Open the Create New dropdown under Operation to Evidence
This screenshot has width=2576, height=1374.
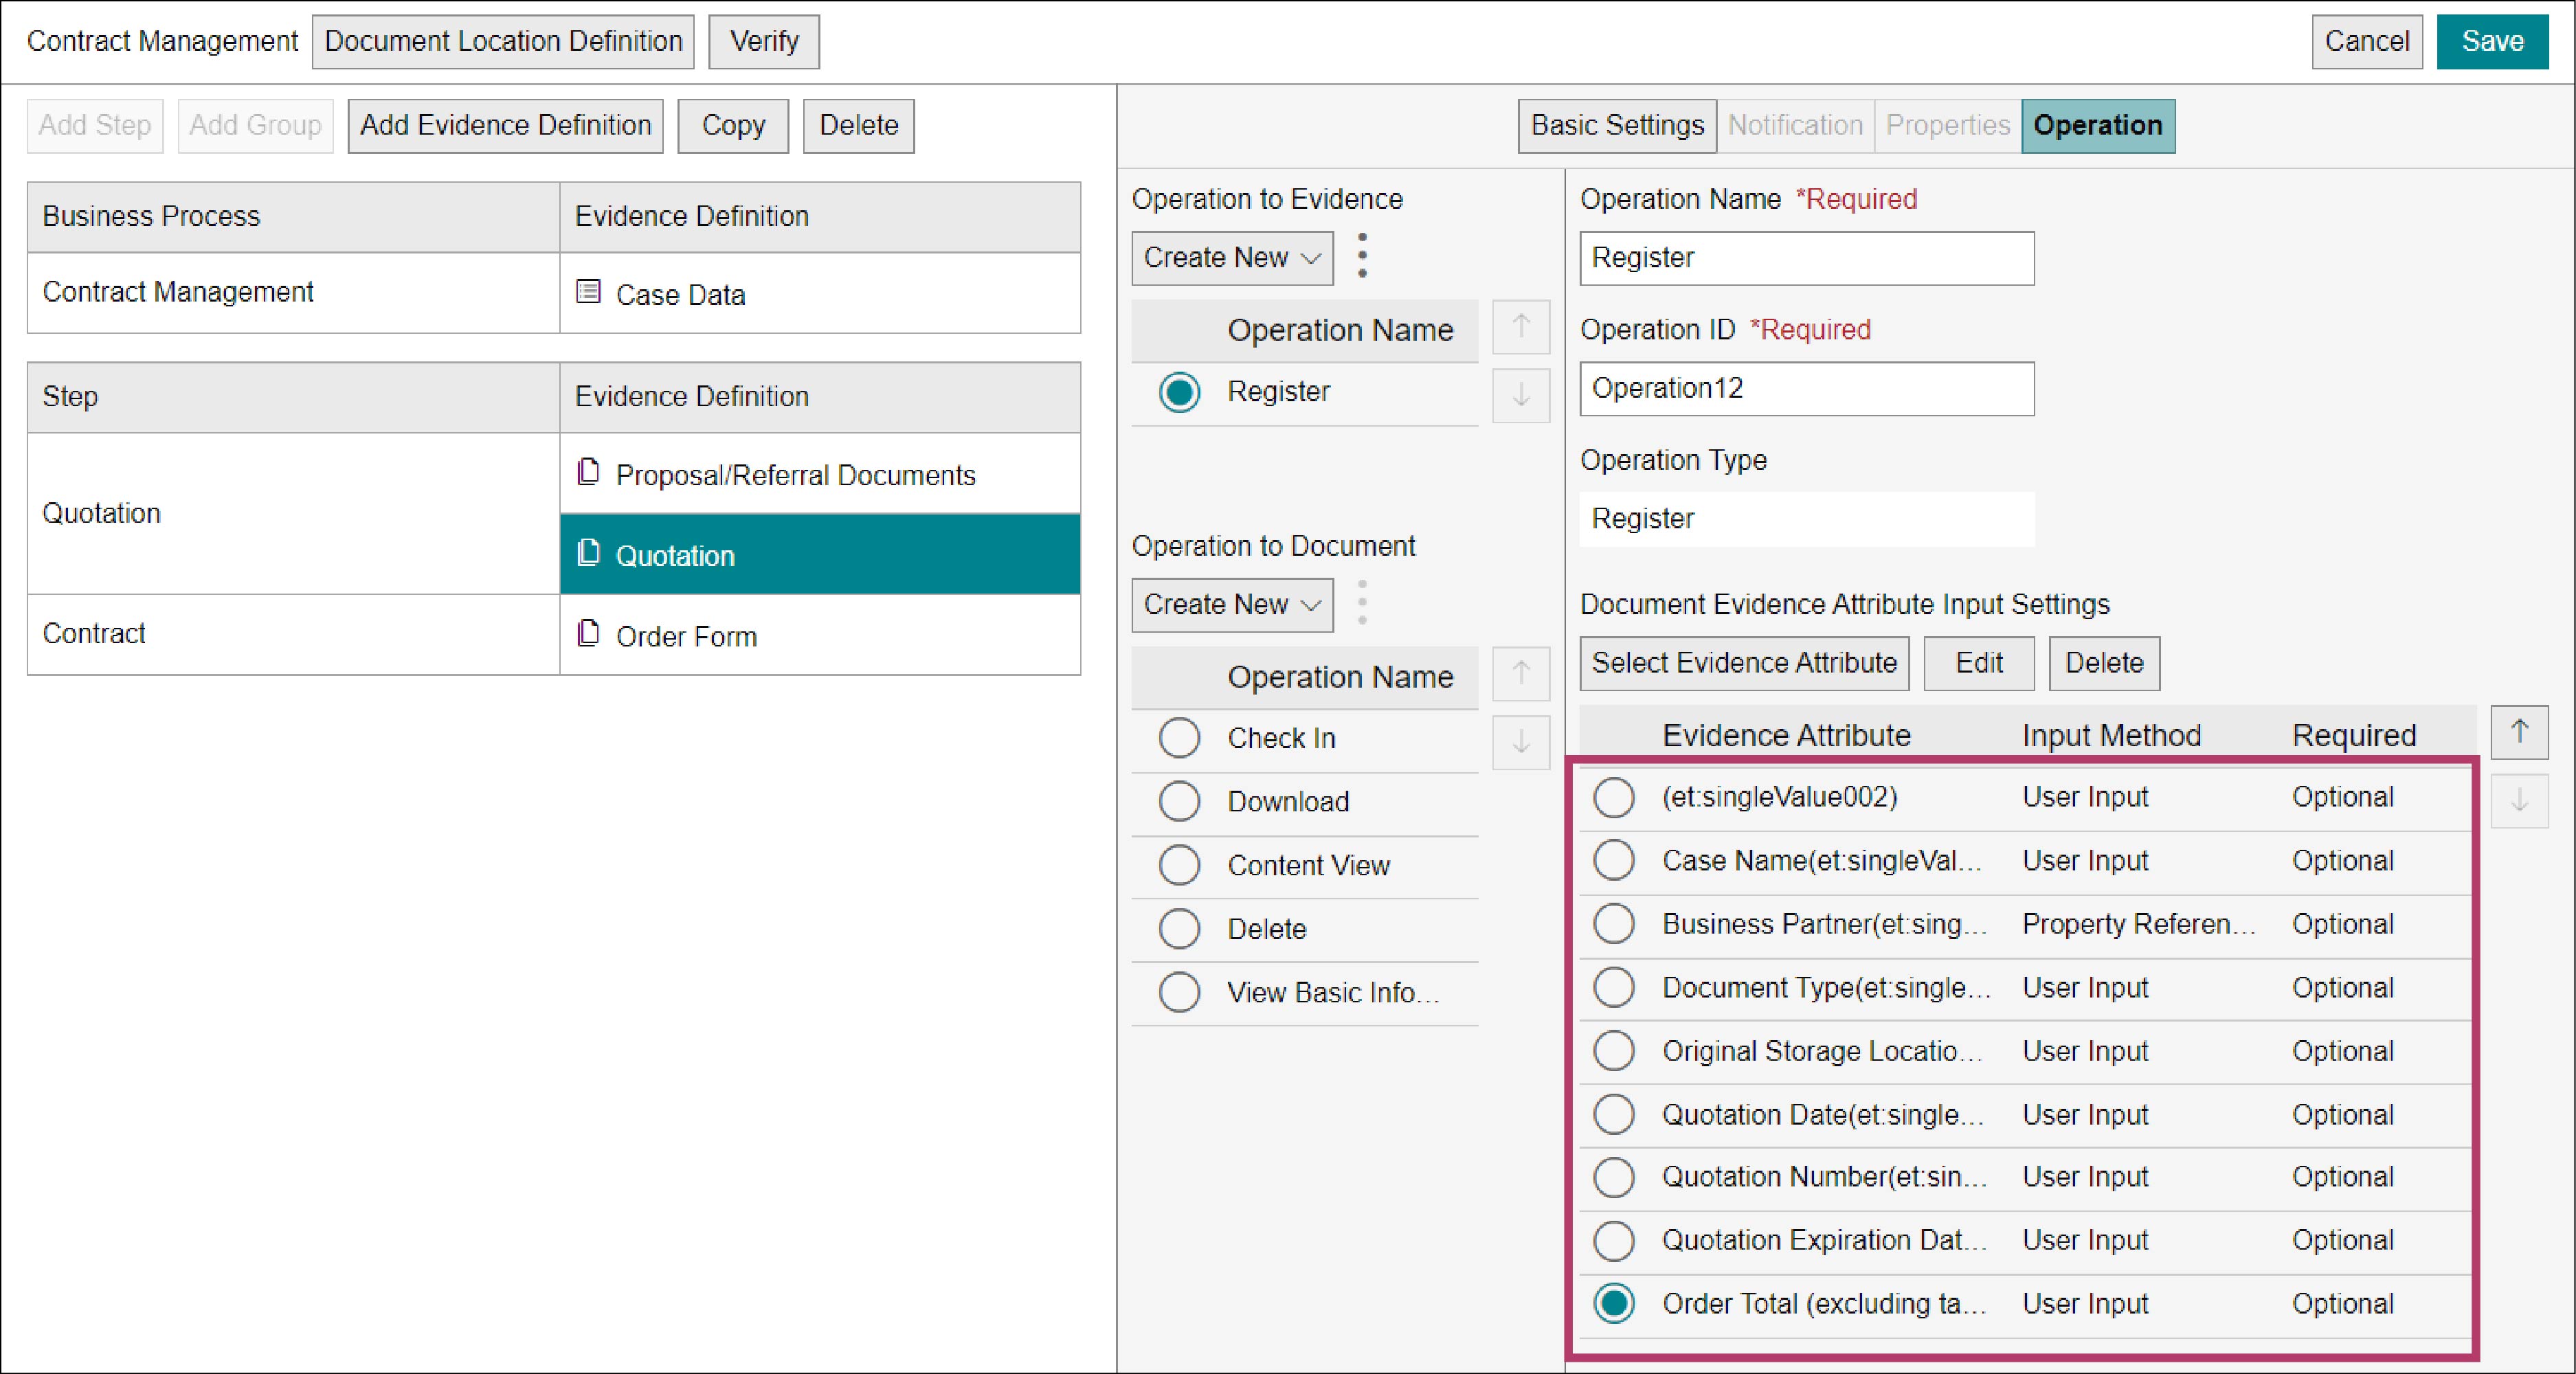click(x=1232, y=258)
